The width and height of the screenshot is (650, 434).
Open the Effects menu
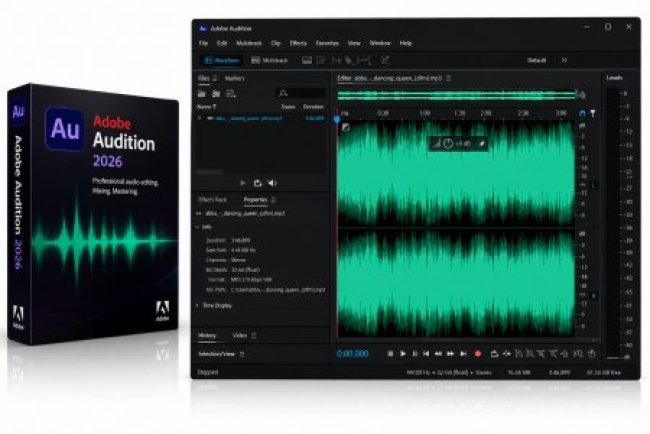[298, 43]
